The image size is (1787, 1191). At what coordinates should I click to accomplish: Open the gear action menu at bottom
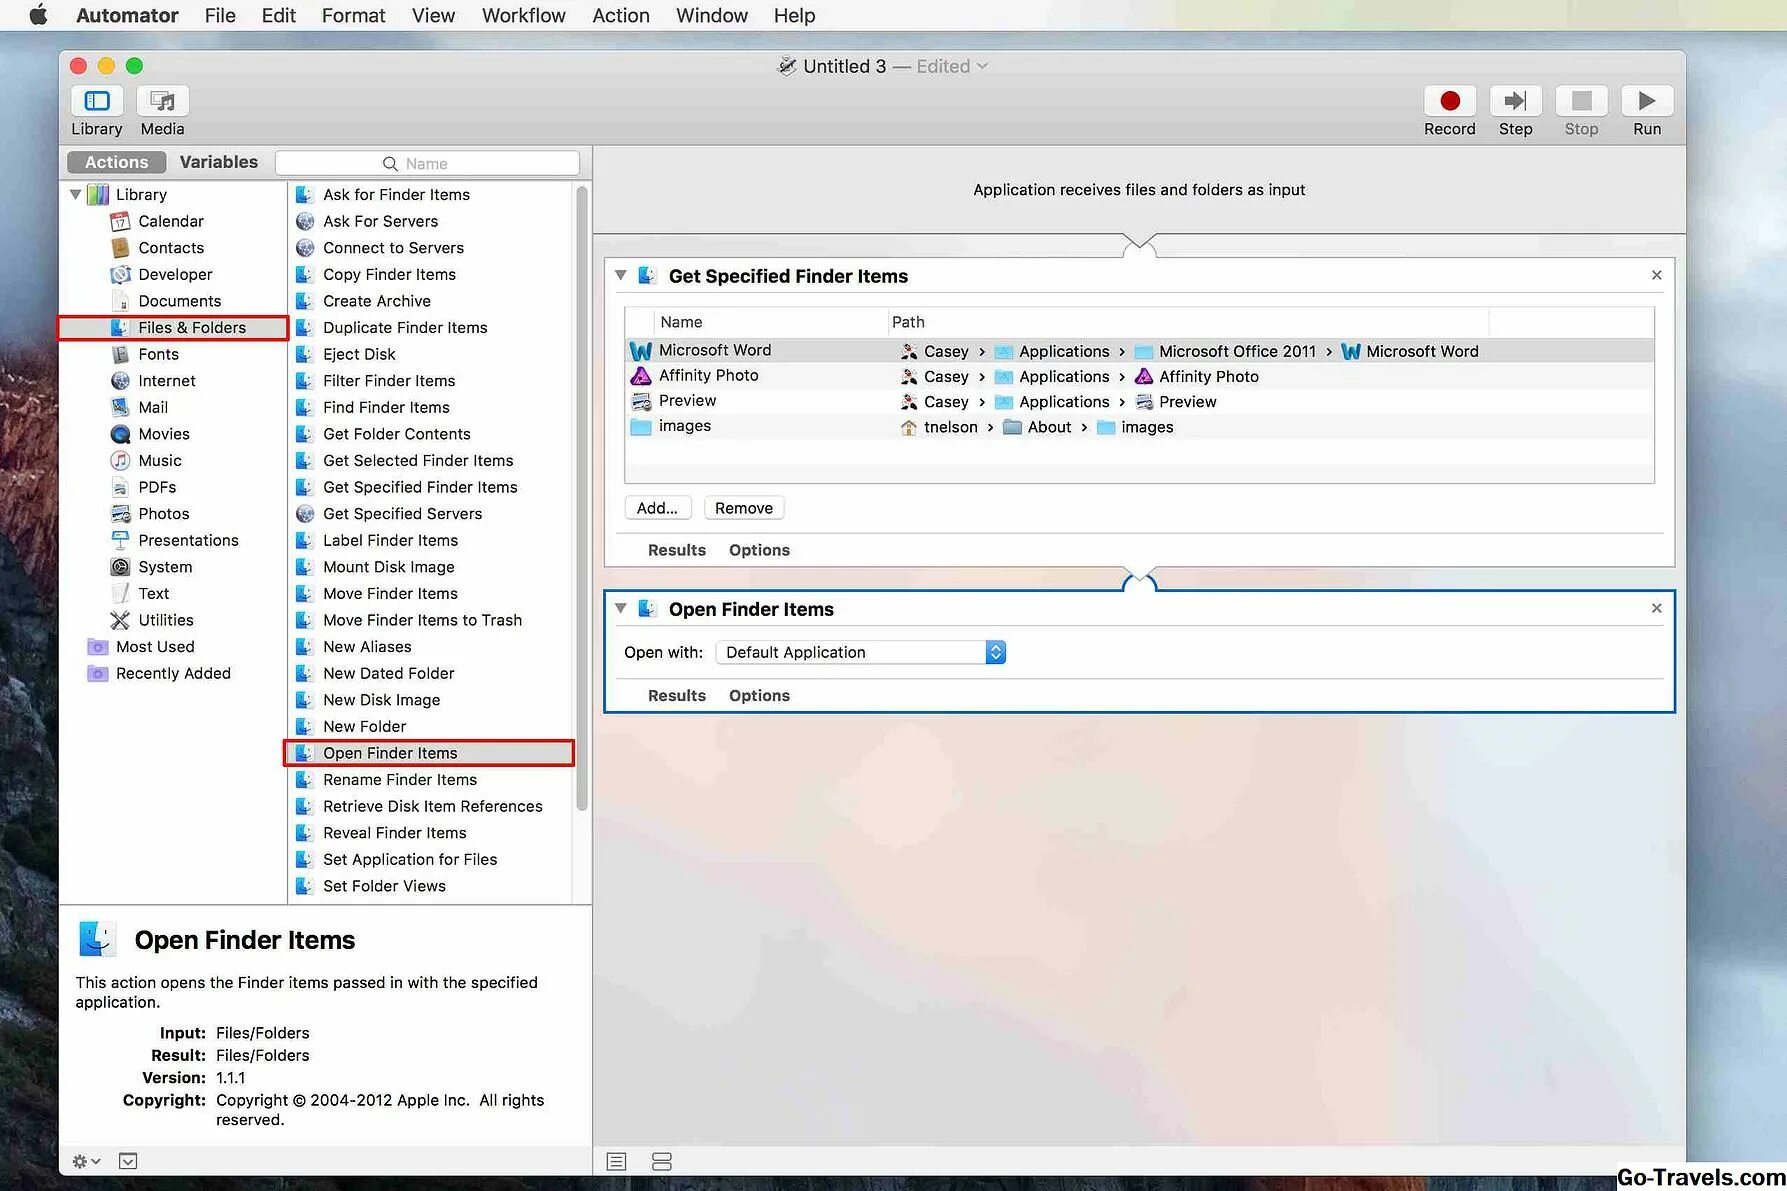tap(86, 1161)
